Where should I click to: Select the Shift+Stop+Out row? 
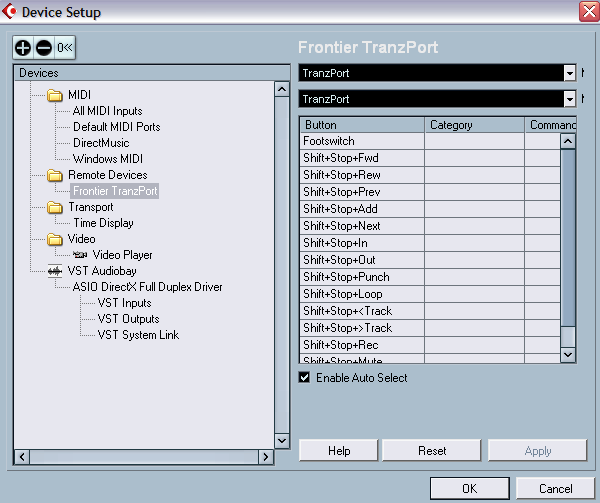(430, 260)
